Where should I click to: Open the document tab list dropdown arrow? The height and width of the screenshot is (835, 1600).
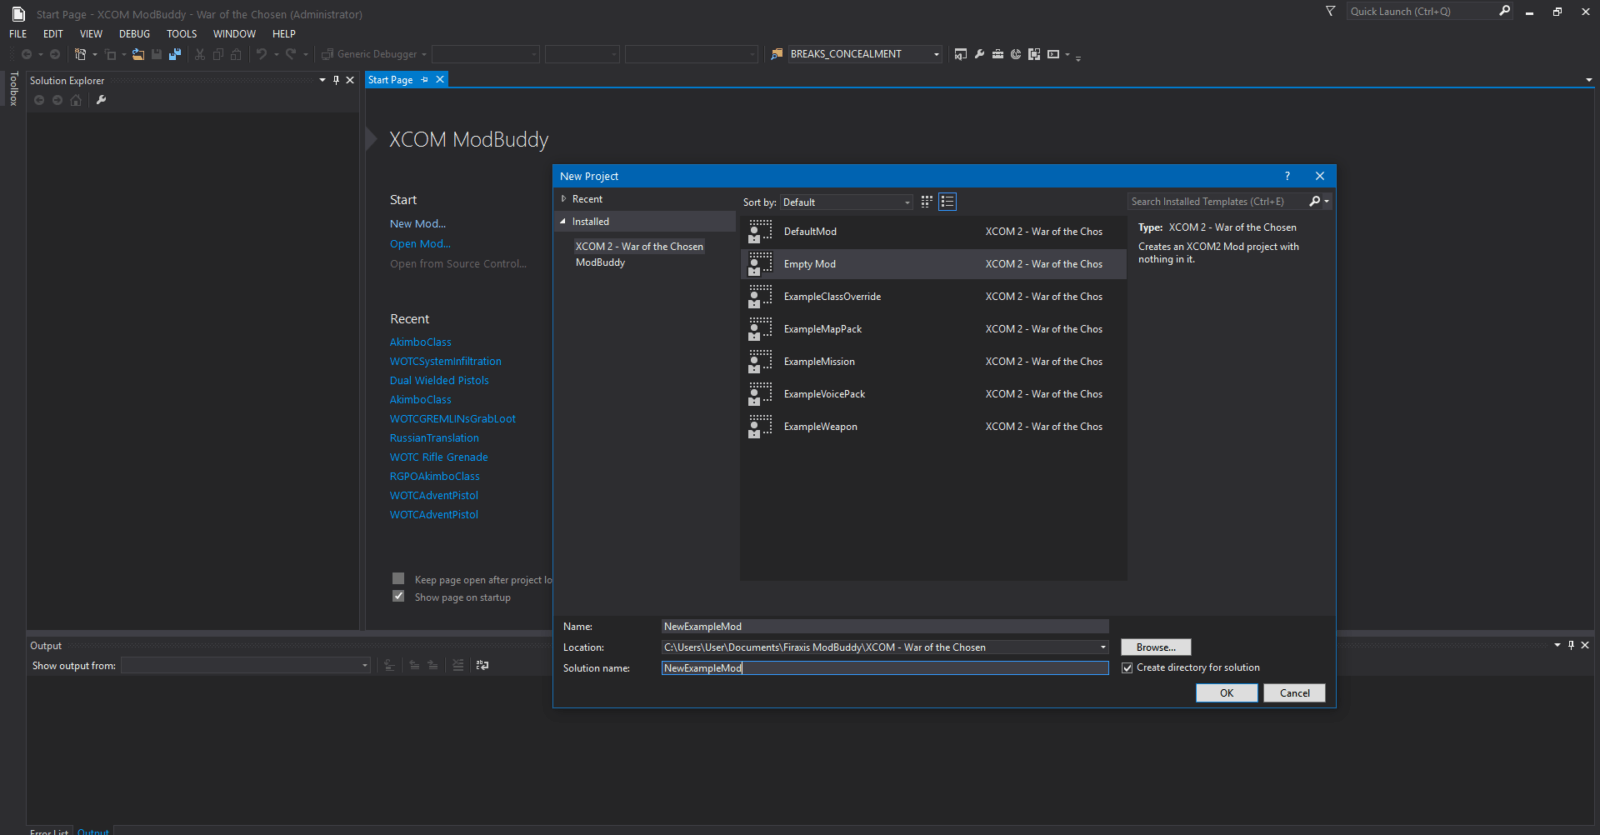pyautogui.click(x=1589, y=80)
